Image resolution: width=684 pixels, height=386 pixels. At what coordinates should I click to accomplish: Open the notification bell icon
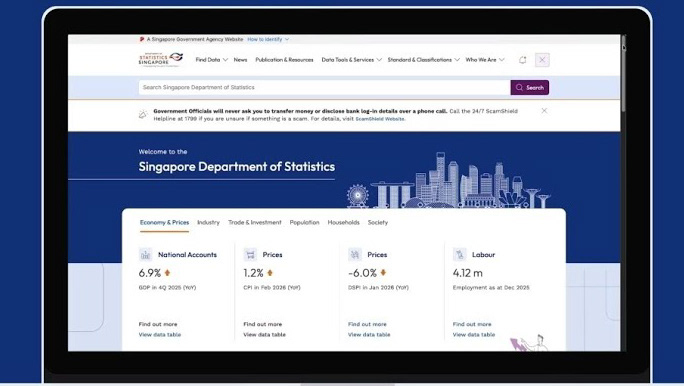[523, 60]
